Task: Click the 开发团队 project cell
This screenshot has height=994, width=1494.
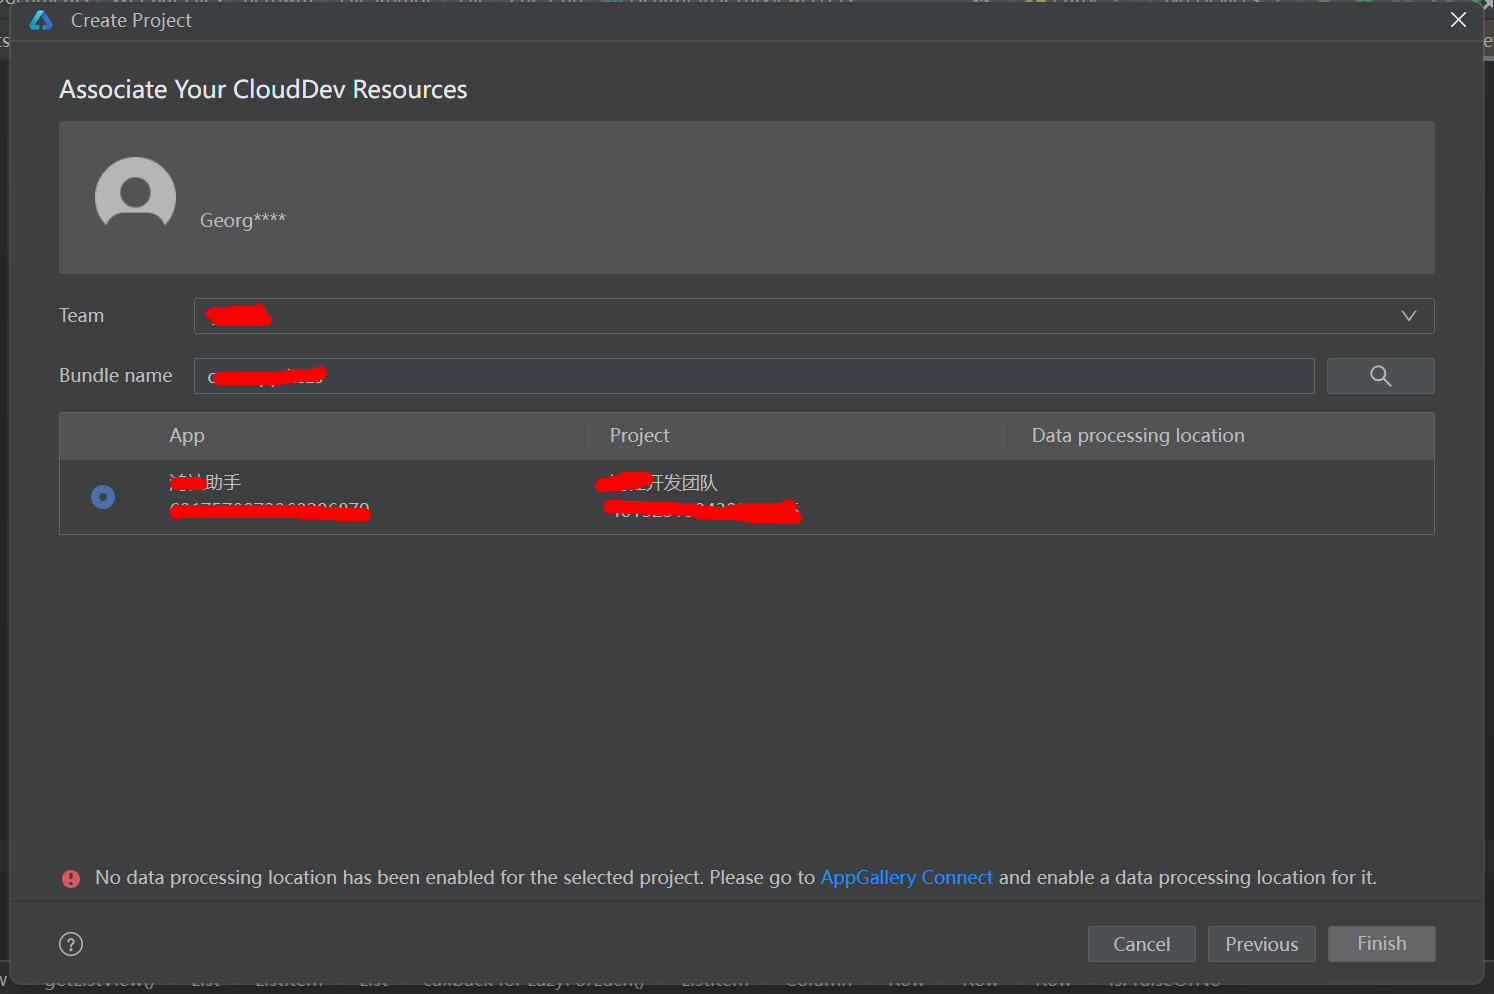Action: tap(683, 483)
